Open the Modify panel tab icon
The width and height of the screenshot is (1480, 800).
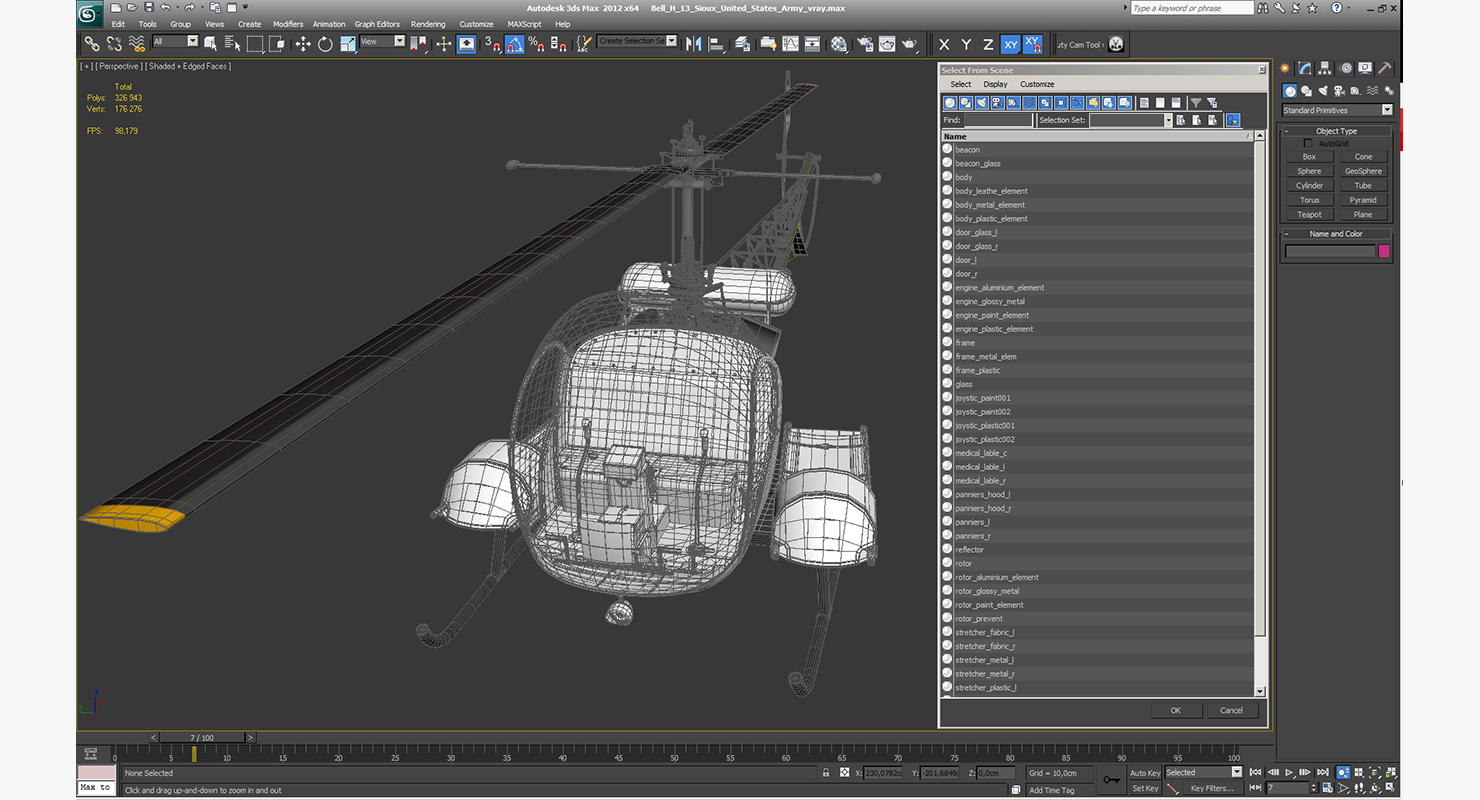click(1305, 68)
